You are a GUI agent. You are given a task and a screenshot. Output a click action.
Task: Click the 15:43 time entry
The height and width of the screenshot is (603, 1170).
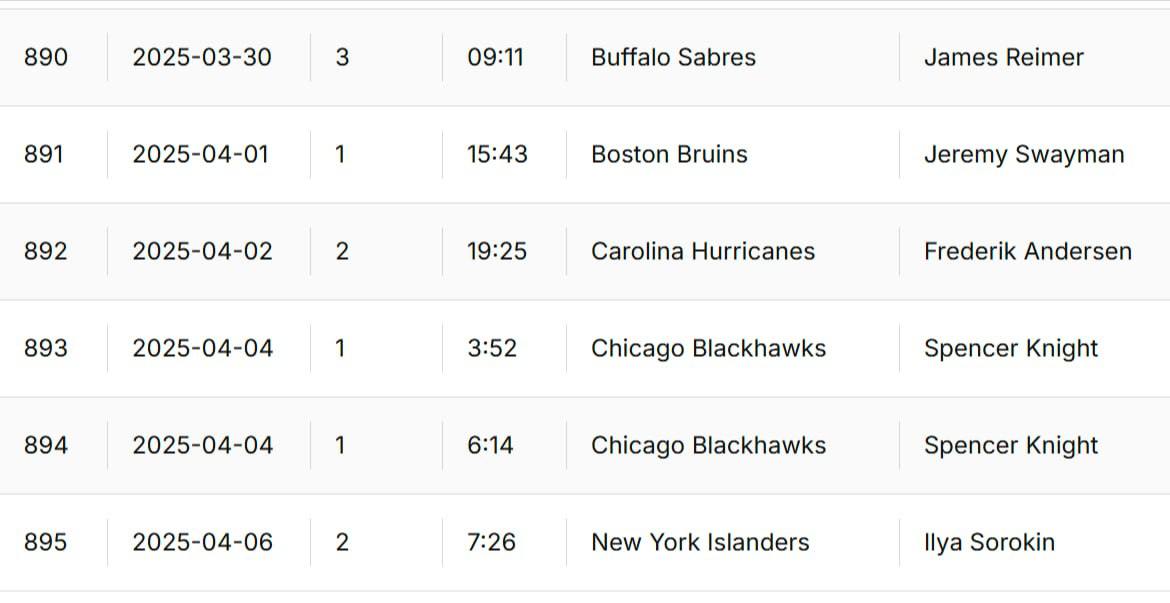(497, 154)
